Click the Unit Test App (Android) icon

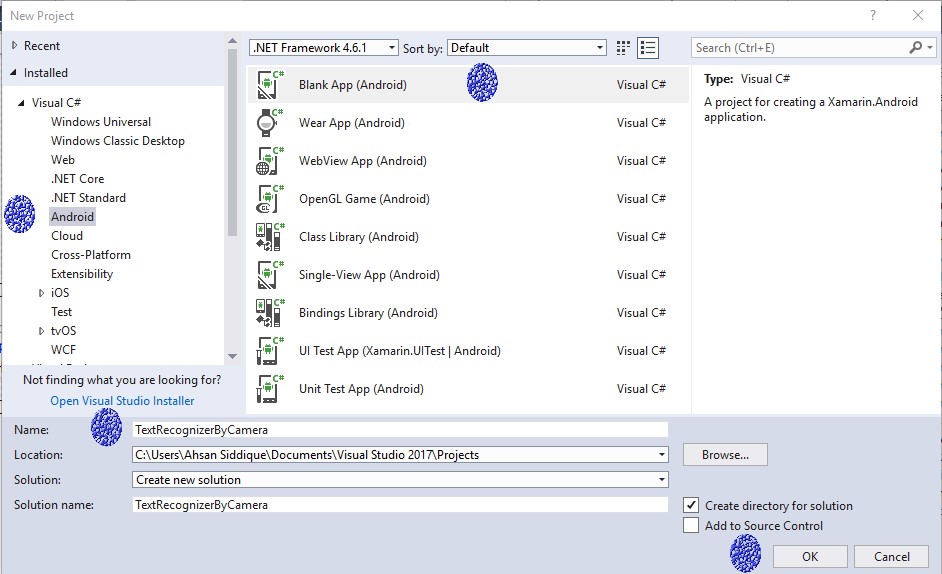(x=269, y=389)
